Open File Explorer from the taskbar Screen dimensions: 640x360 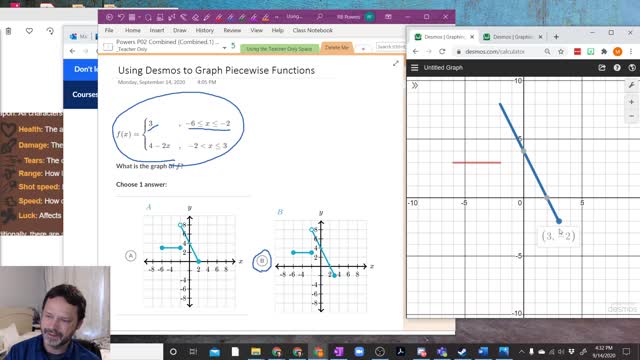(256, 351)
